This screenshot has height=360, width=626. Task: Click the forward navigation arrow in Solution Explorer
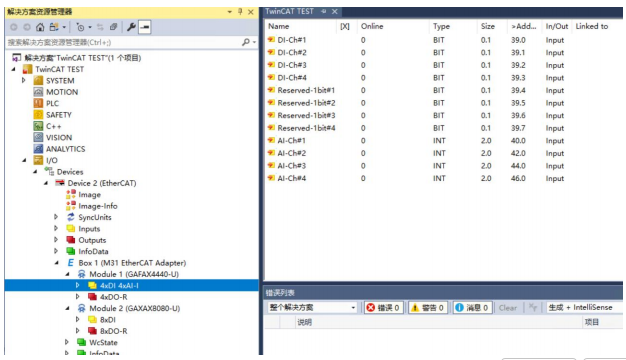click(x=27, y=27)
